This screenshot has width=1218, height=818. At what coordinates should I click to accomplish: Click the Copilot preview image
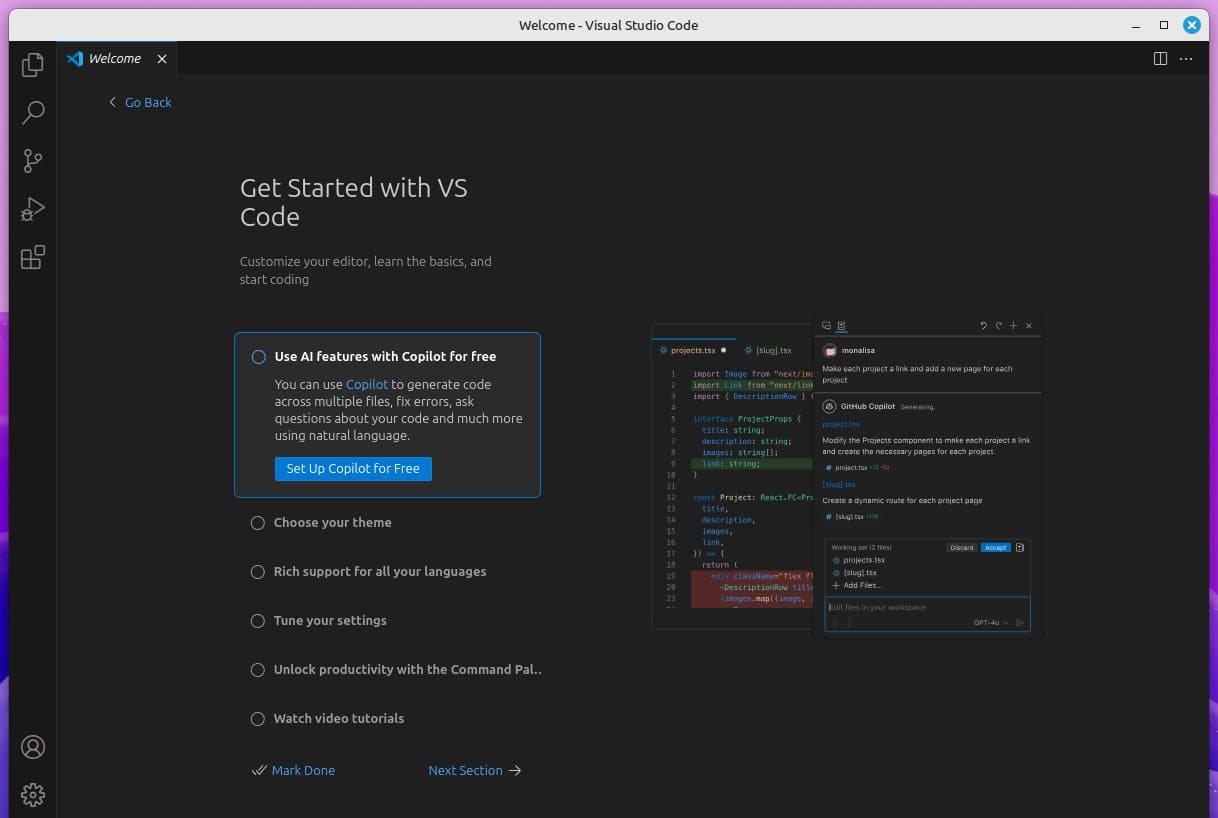(846, 477)
